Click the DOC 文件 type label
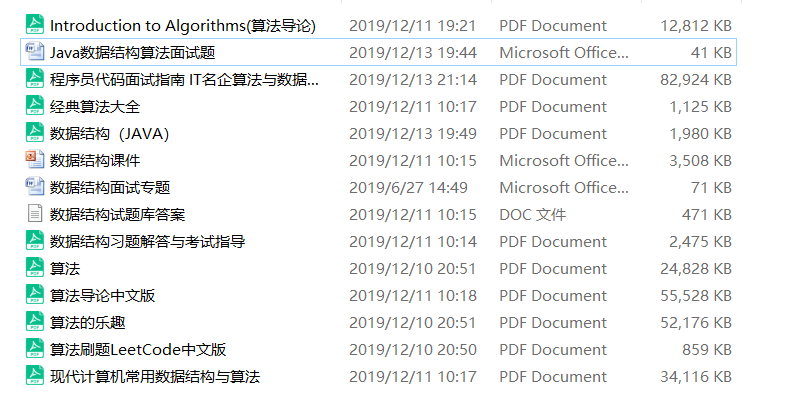Viewport: 810px width, 408px height. (533, 214)
